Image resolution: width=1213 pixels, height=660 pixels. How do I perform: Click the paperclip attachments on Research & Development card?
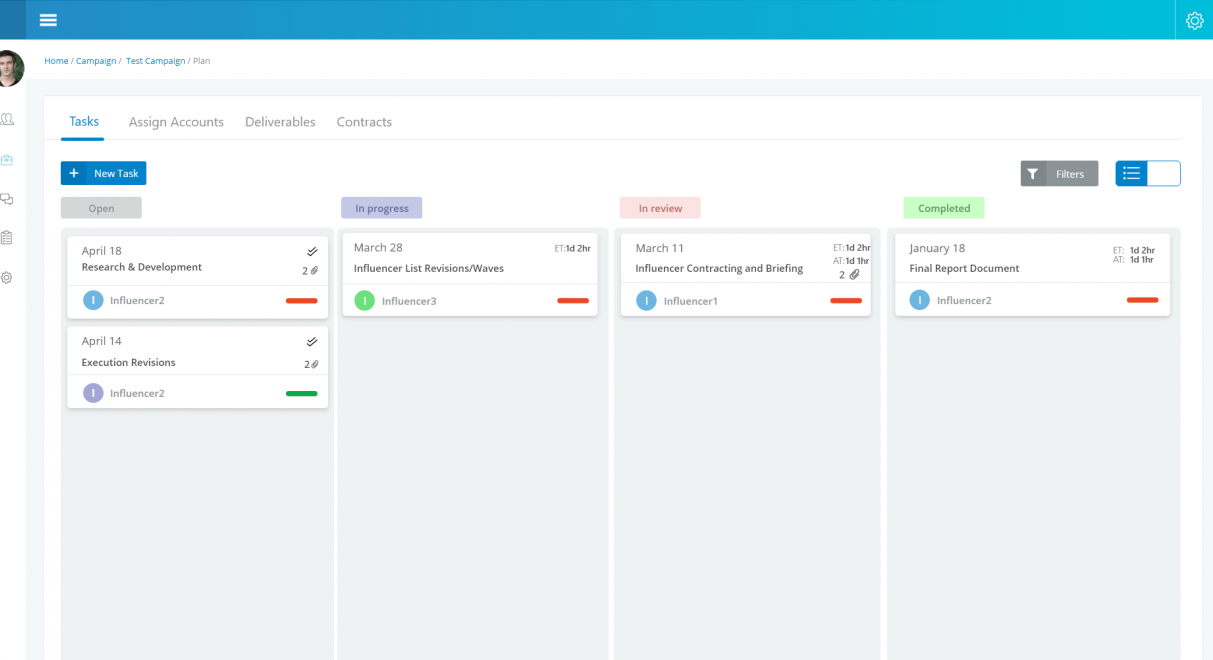pyautogui.click(x=312, y=270)
